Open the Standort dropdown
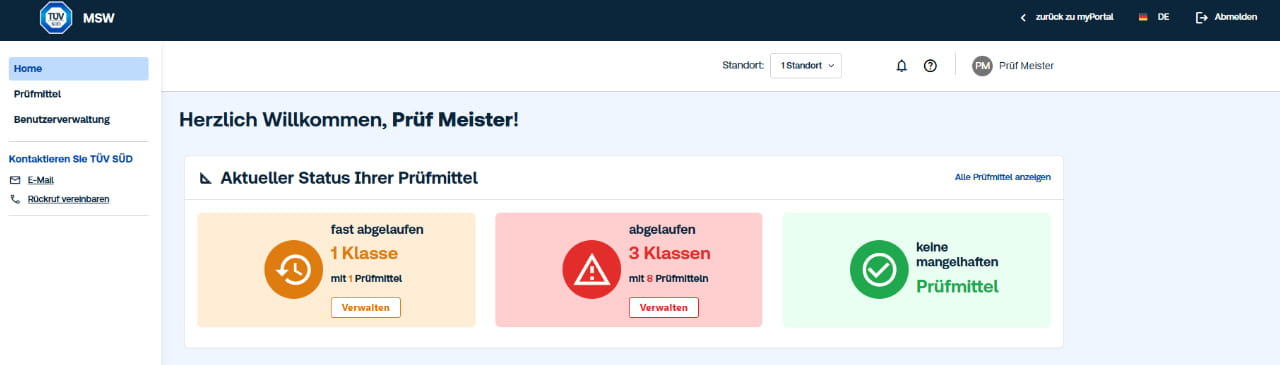The height and width of the screenshot is (365, 1280). click(x=806, y=66)
